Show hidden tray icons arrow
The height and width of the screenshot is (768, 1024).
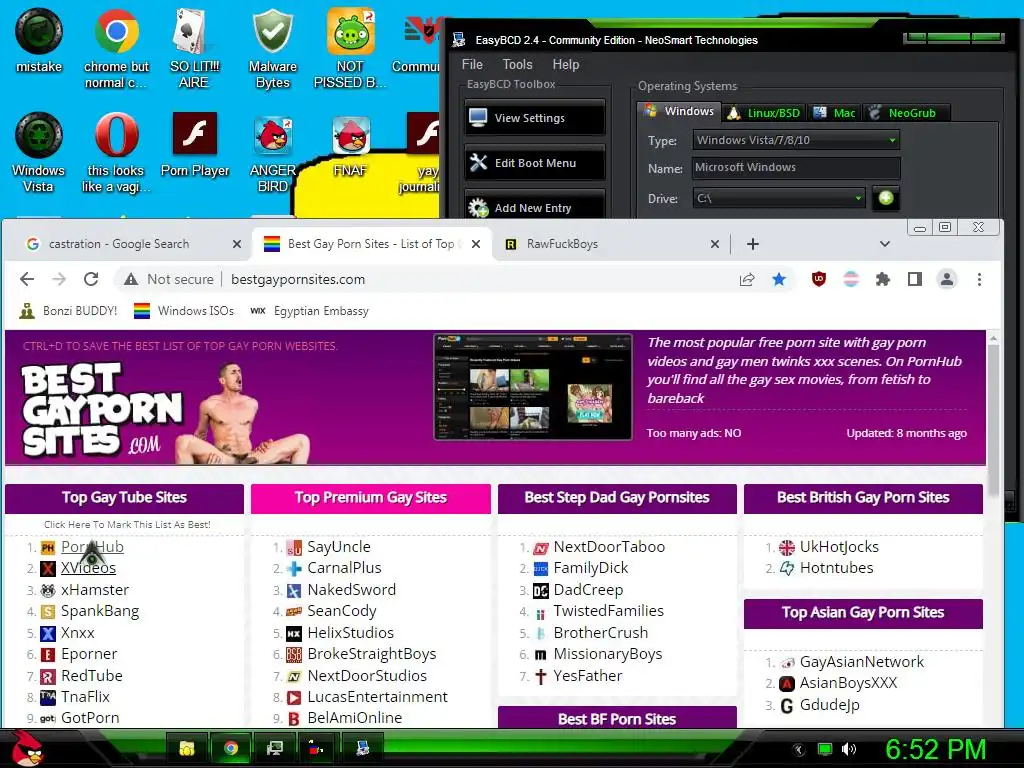tap(798, 749)
